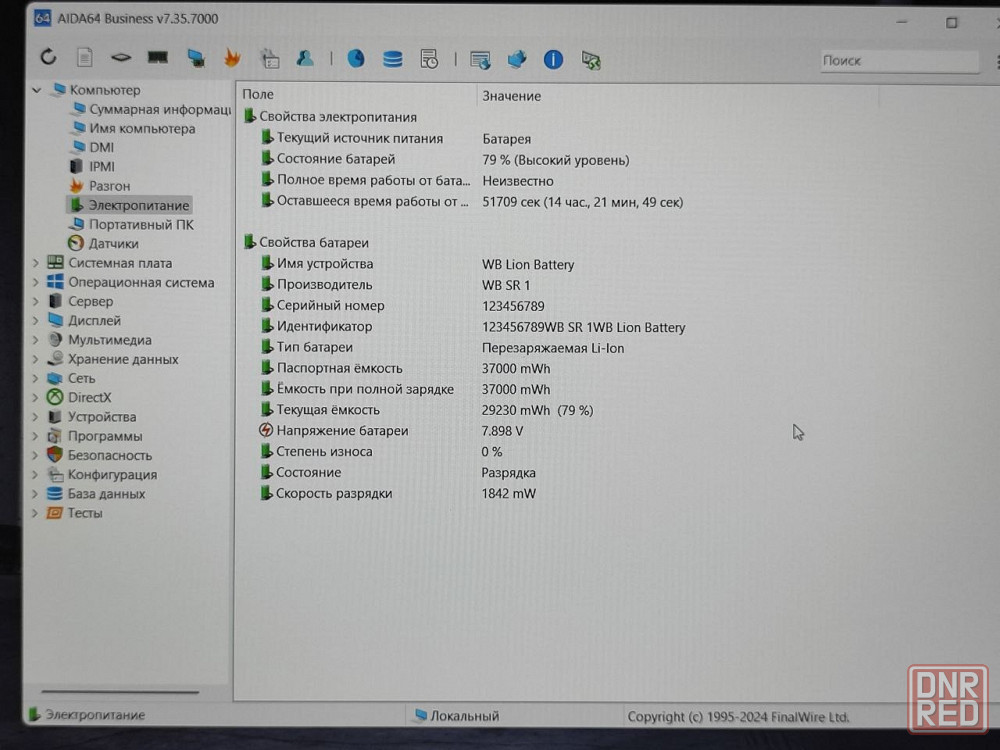Select the Свойства батареи group row
Image resolution: width=1000 pixels, height=750 pixels.
click(x=307, y=242)
